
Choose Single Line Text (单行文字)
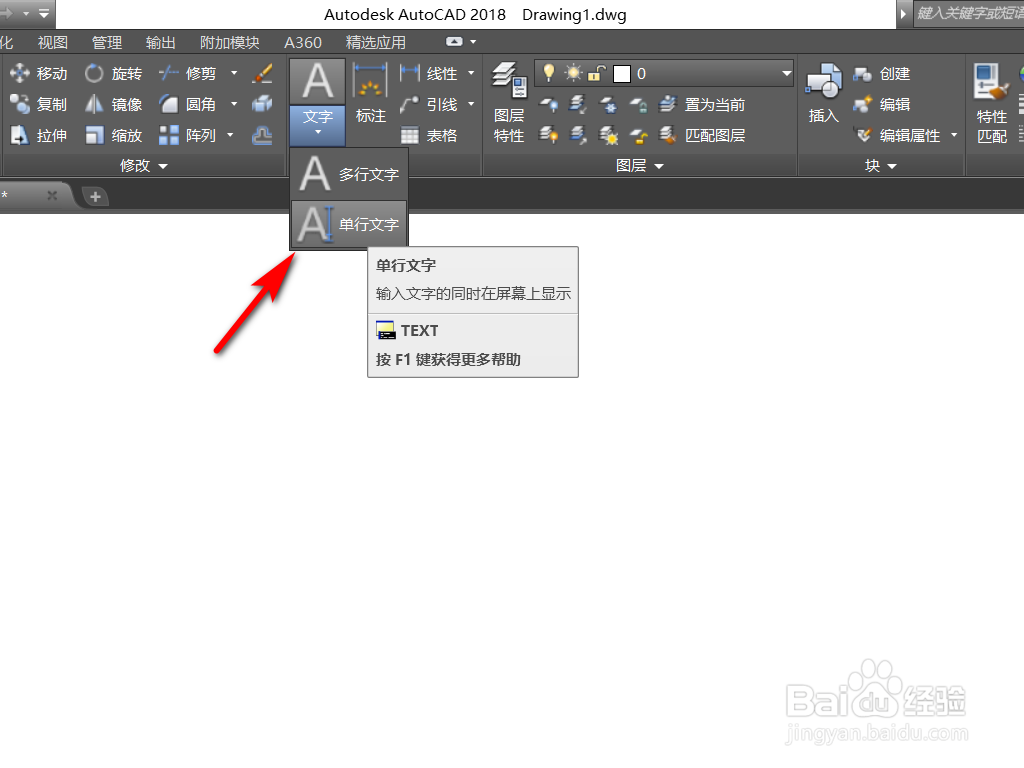[x=349, y=224]
